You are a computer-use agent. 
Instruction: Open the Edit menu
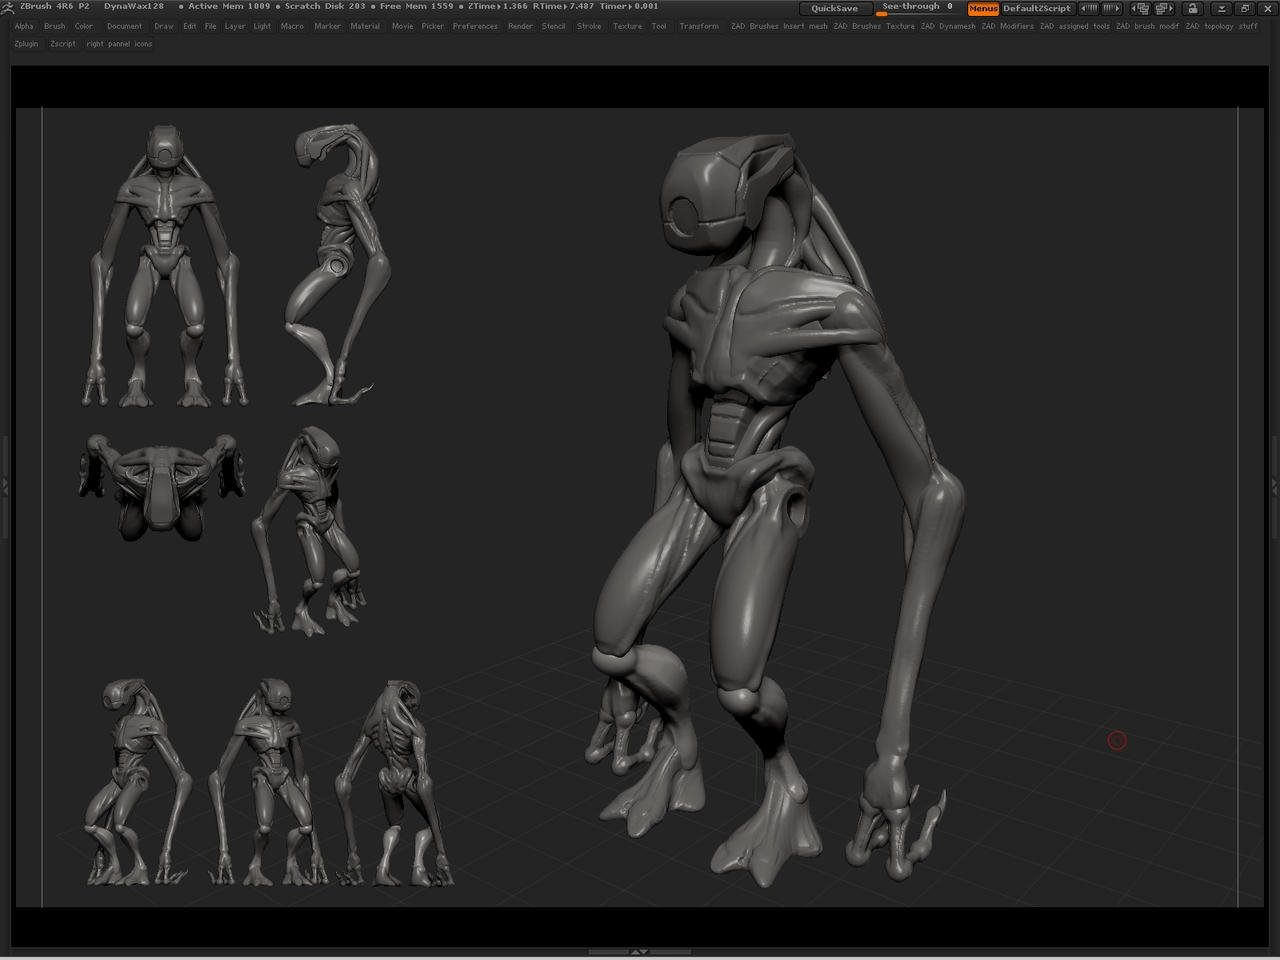[190, 26]
